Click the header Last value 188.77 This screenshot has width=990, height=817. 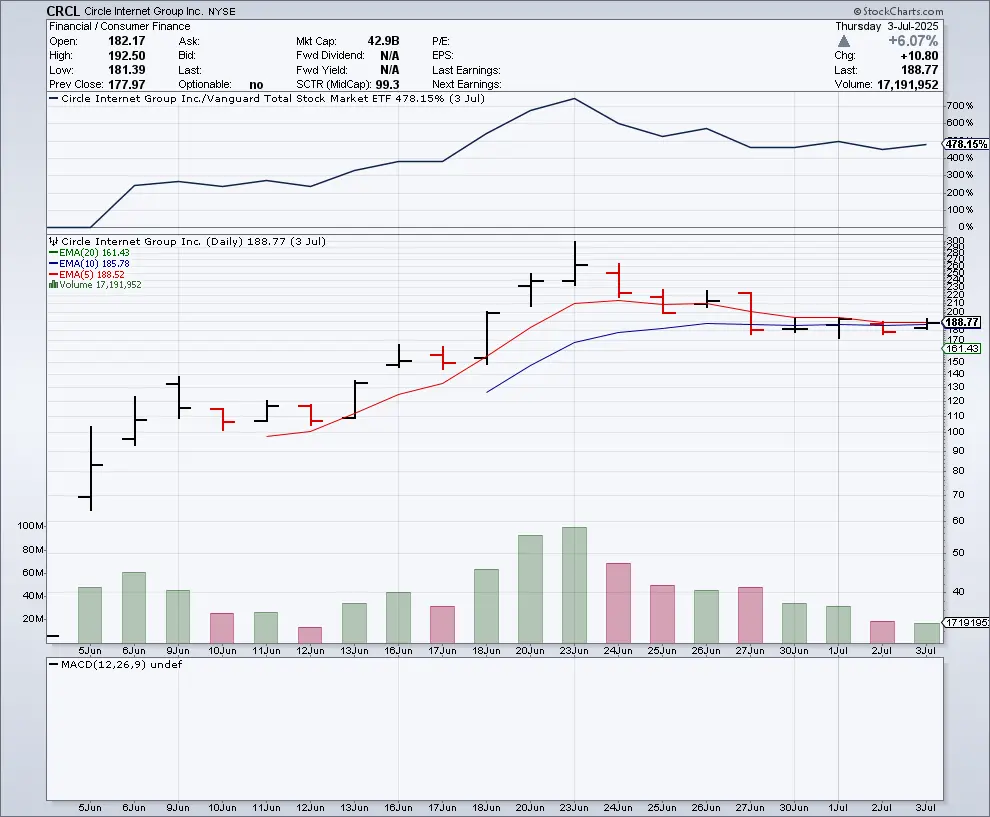920,70
